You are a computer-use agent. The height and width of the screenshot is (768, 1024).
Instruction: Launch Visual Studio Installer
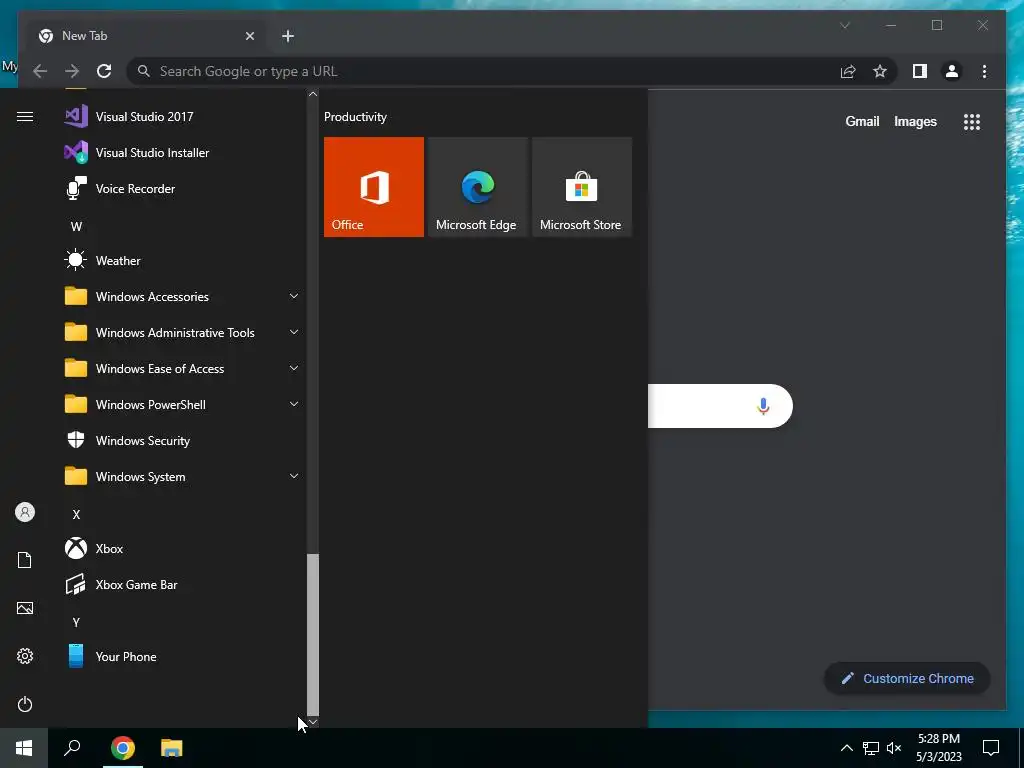click(182, 153)
